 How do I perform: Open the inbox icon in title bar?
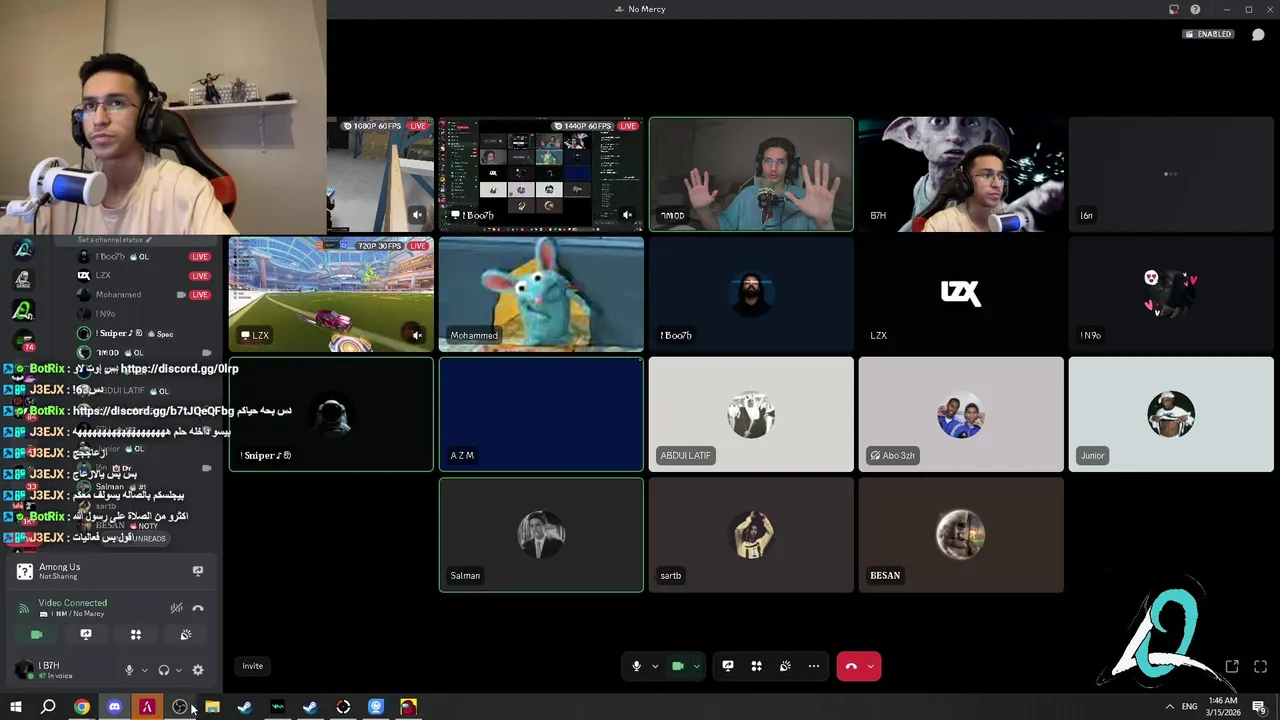(x=1174, y=9)
